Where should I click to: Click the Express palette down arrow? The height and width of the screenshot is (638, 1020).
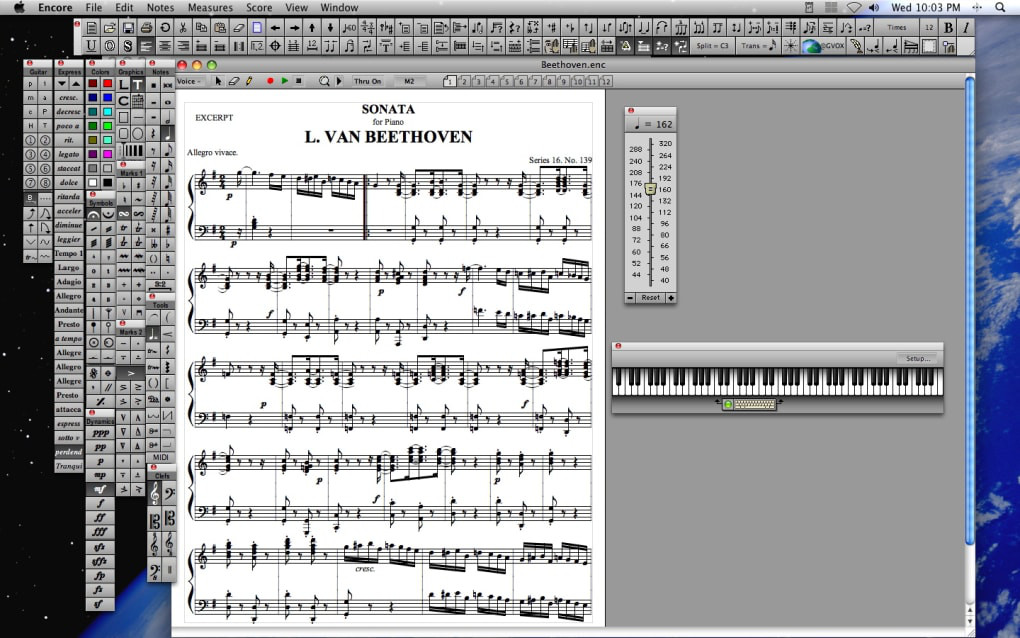tap(62, 84)
